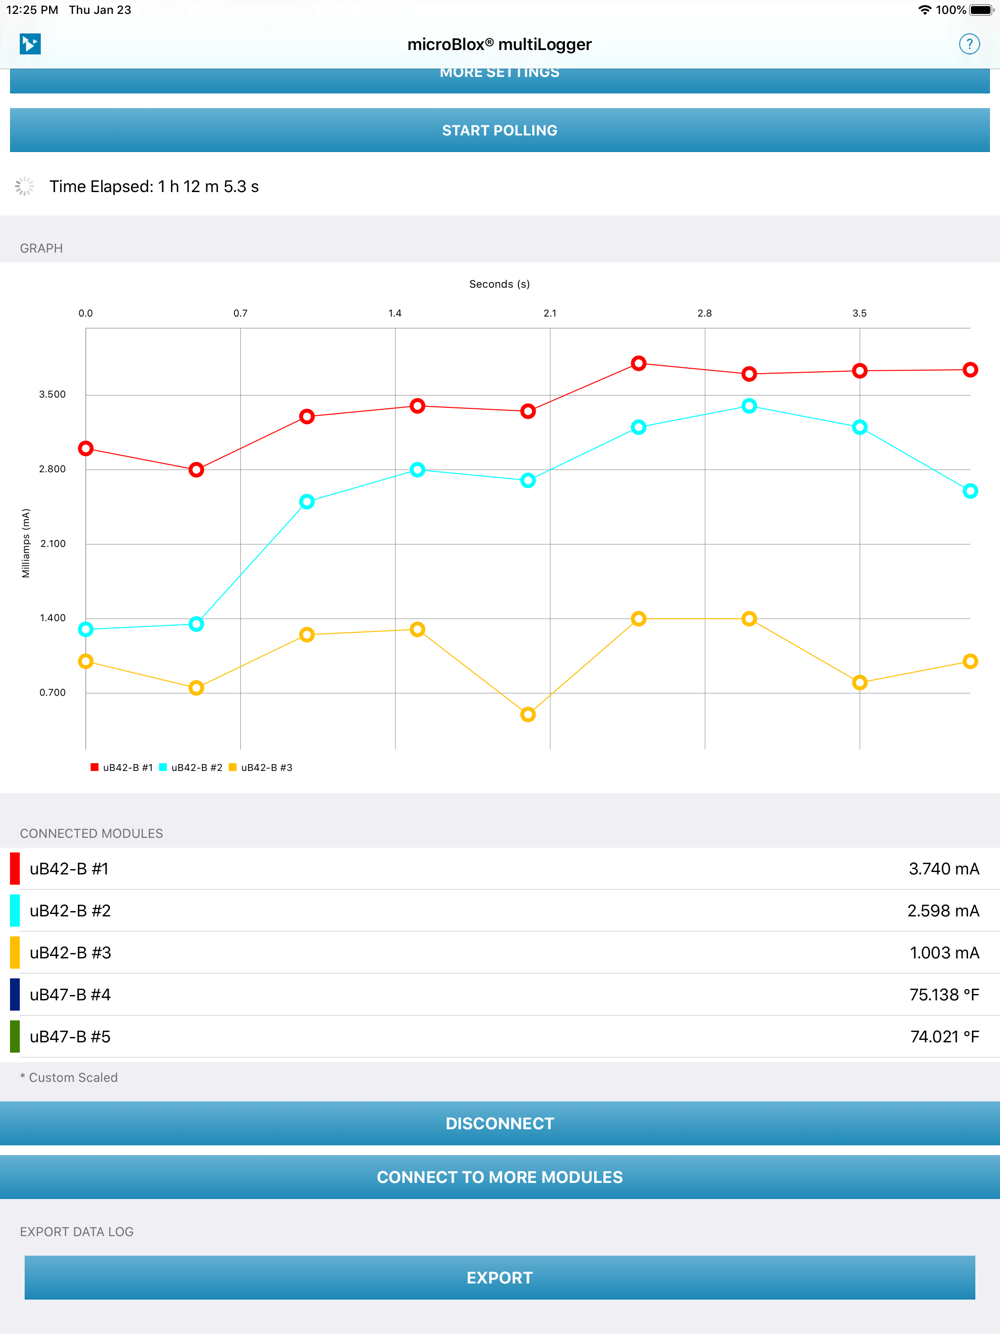The image size is (1000, 1334).
Task: Tap the last red data point on graph
Action: click(x=970, y=370)
